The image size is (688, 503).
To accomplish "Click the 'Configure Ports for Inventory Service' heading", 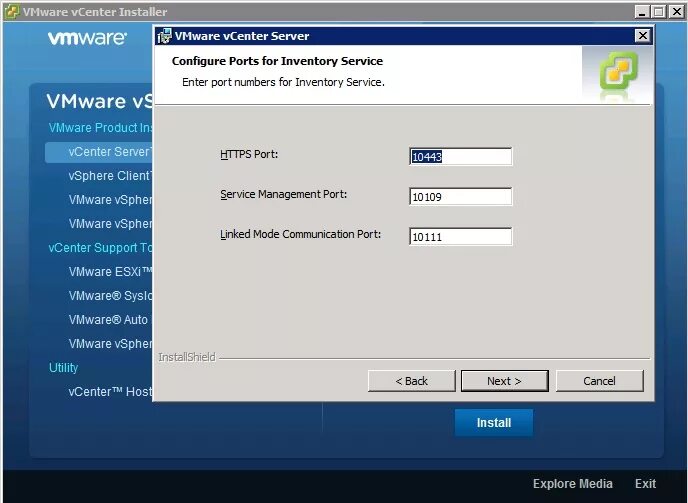I will point(277,61).
